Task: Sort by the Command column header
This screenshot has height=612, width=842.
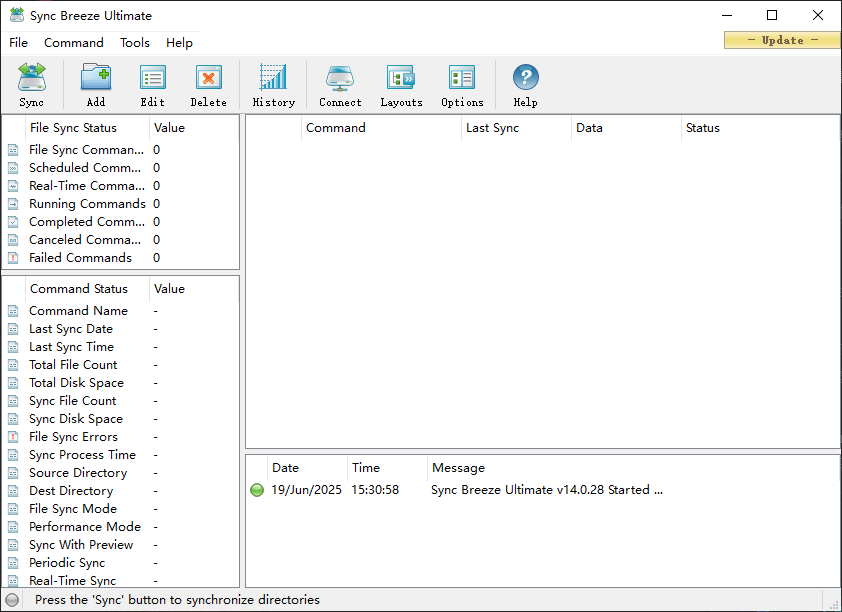Action: 381,128
